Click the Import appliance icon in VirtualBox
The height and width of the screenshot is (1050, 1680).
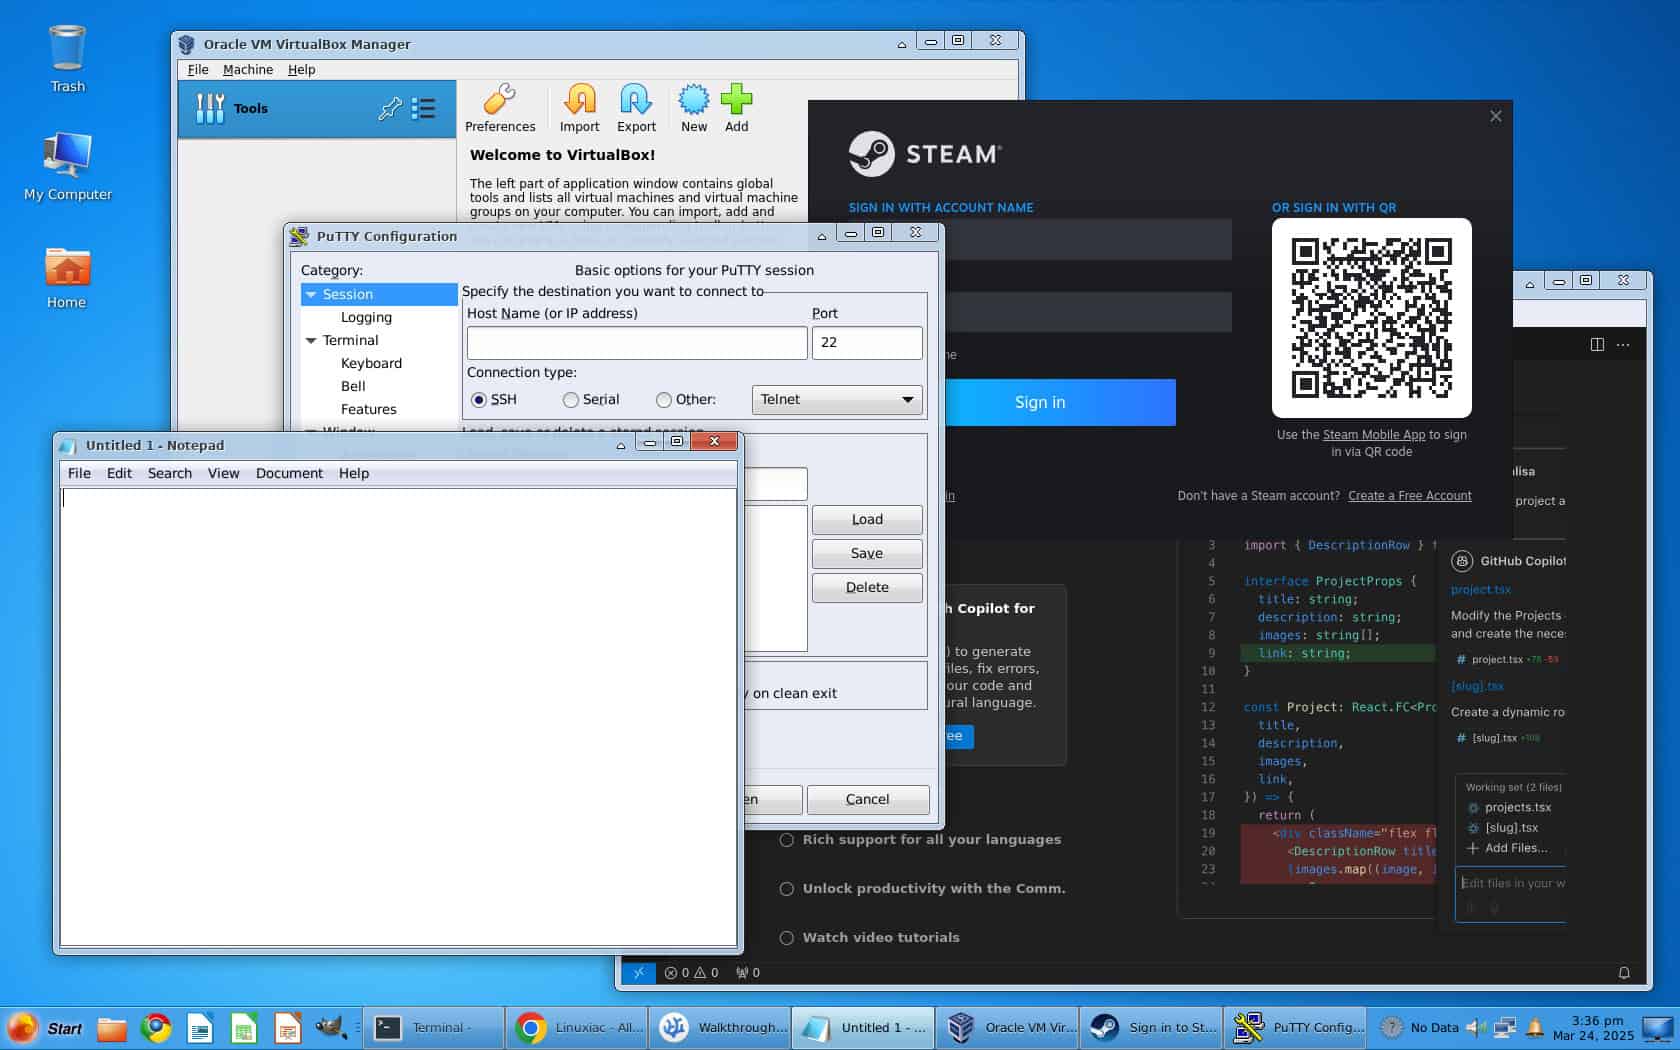point(579,107)
